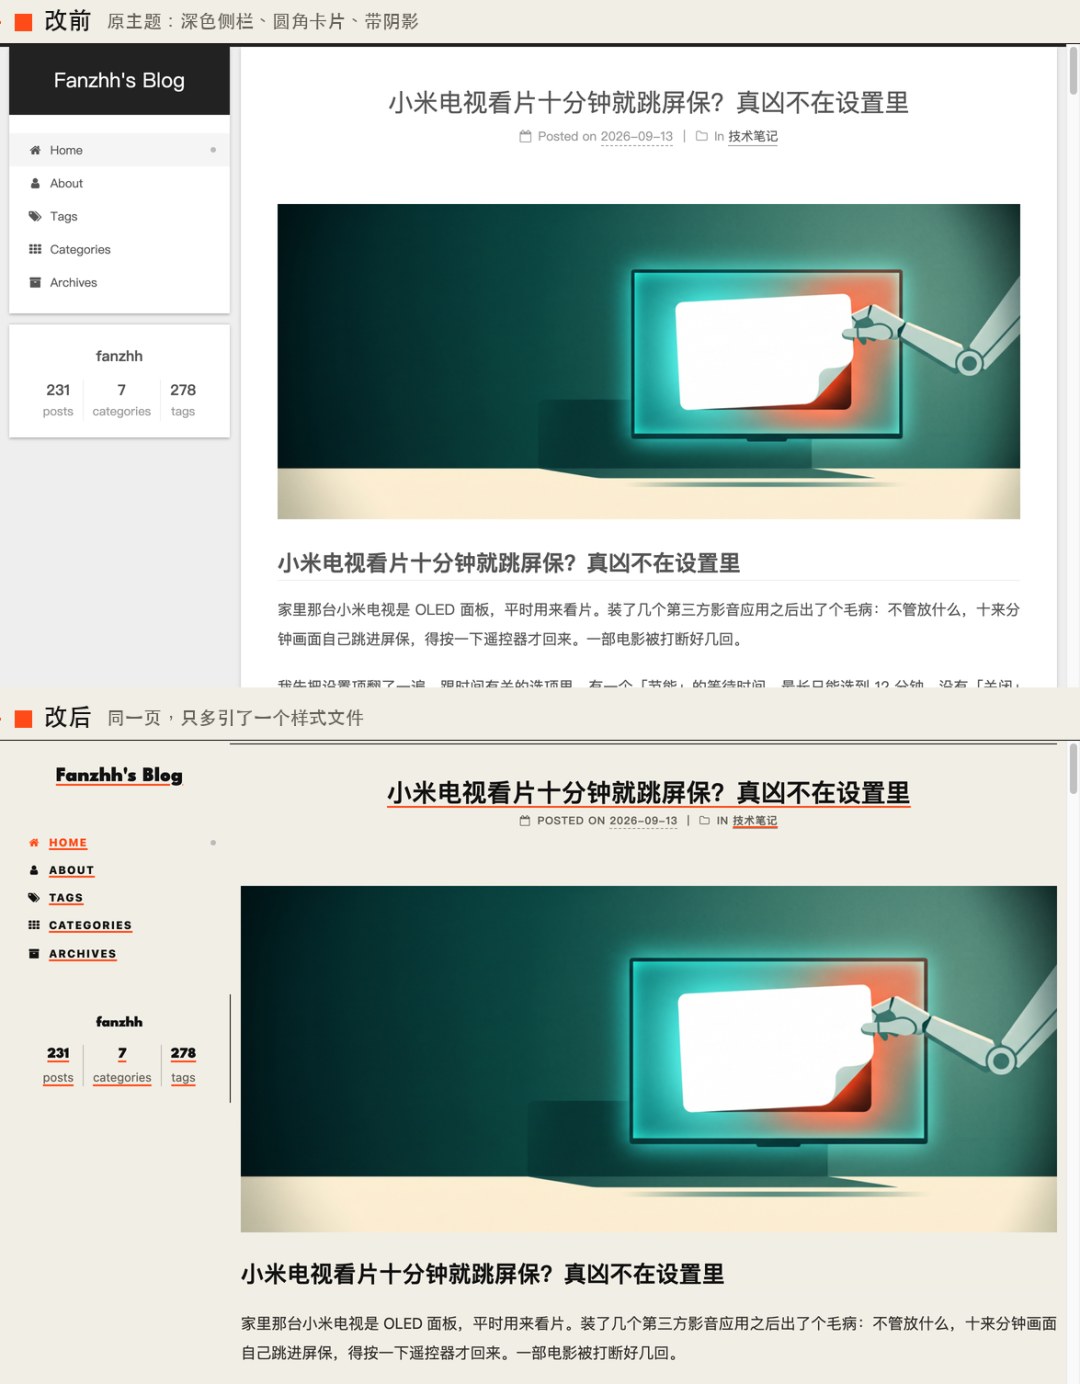Viewport: 1080px width, 1384px height.
Task: Click article subheading in top page body
Action: 509,563
